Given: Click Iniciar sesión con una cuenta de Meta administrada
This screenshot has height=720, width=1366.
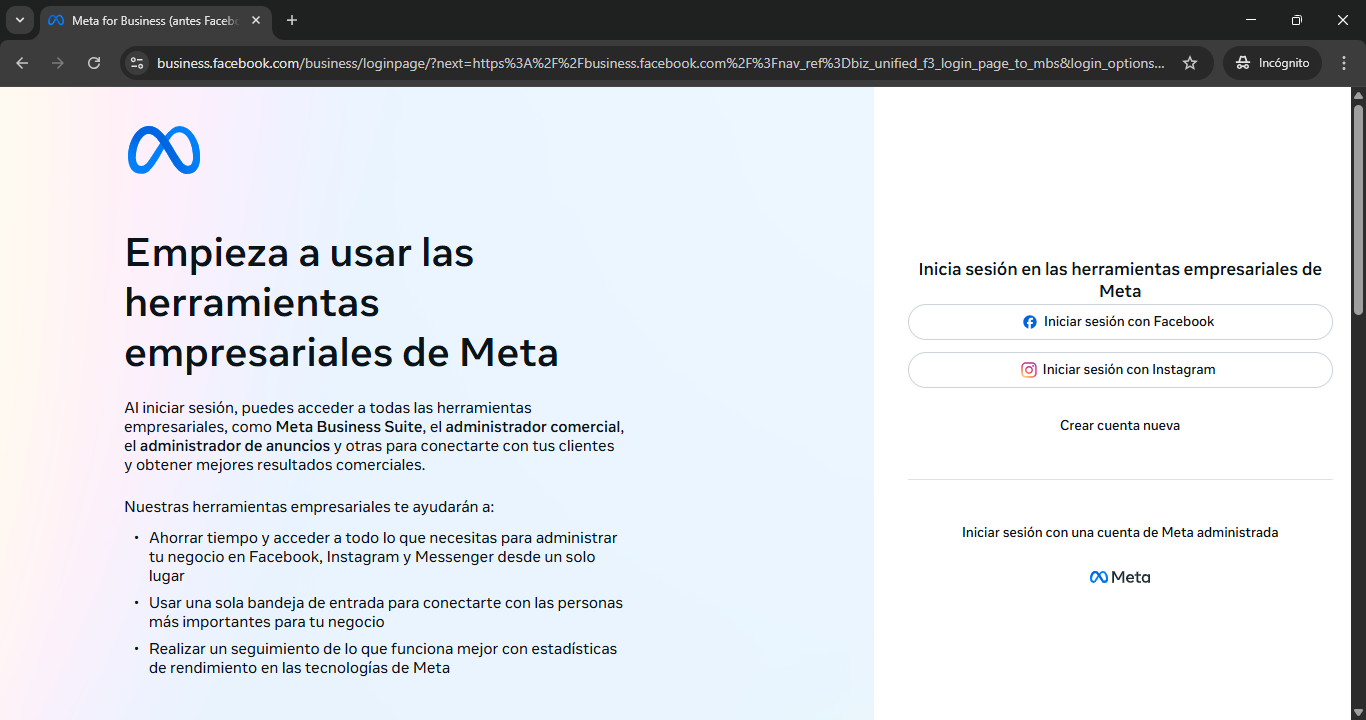Looking at the screenshot, I should click(1120, 533).
